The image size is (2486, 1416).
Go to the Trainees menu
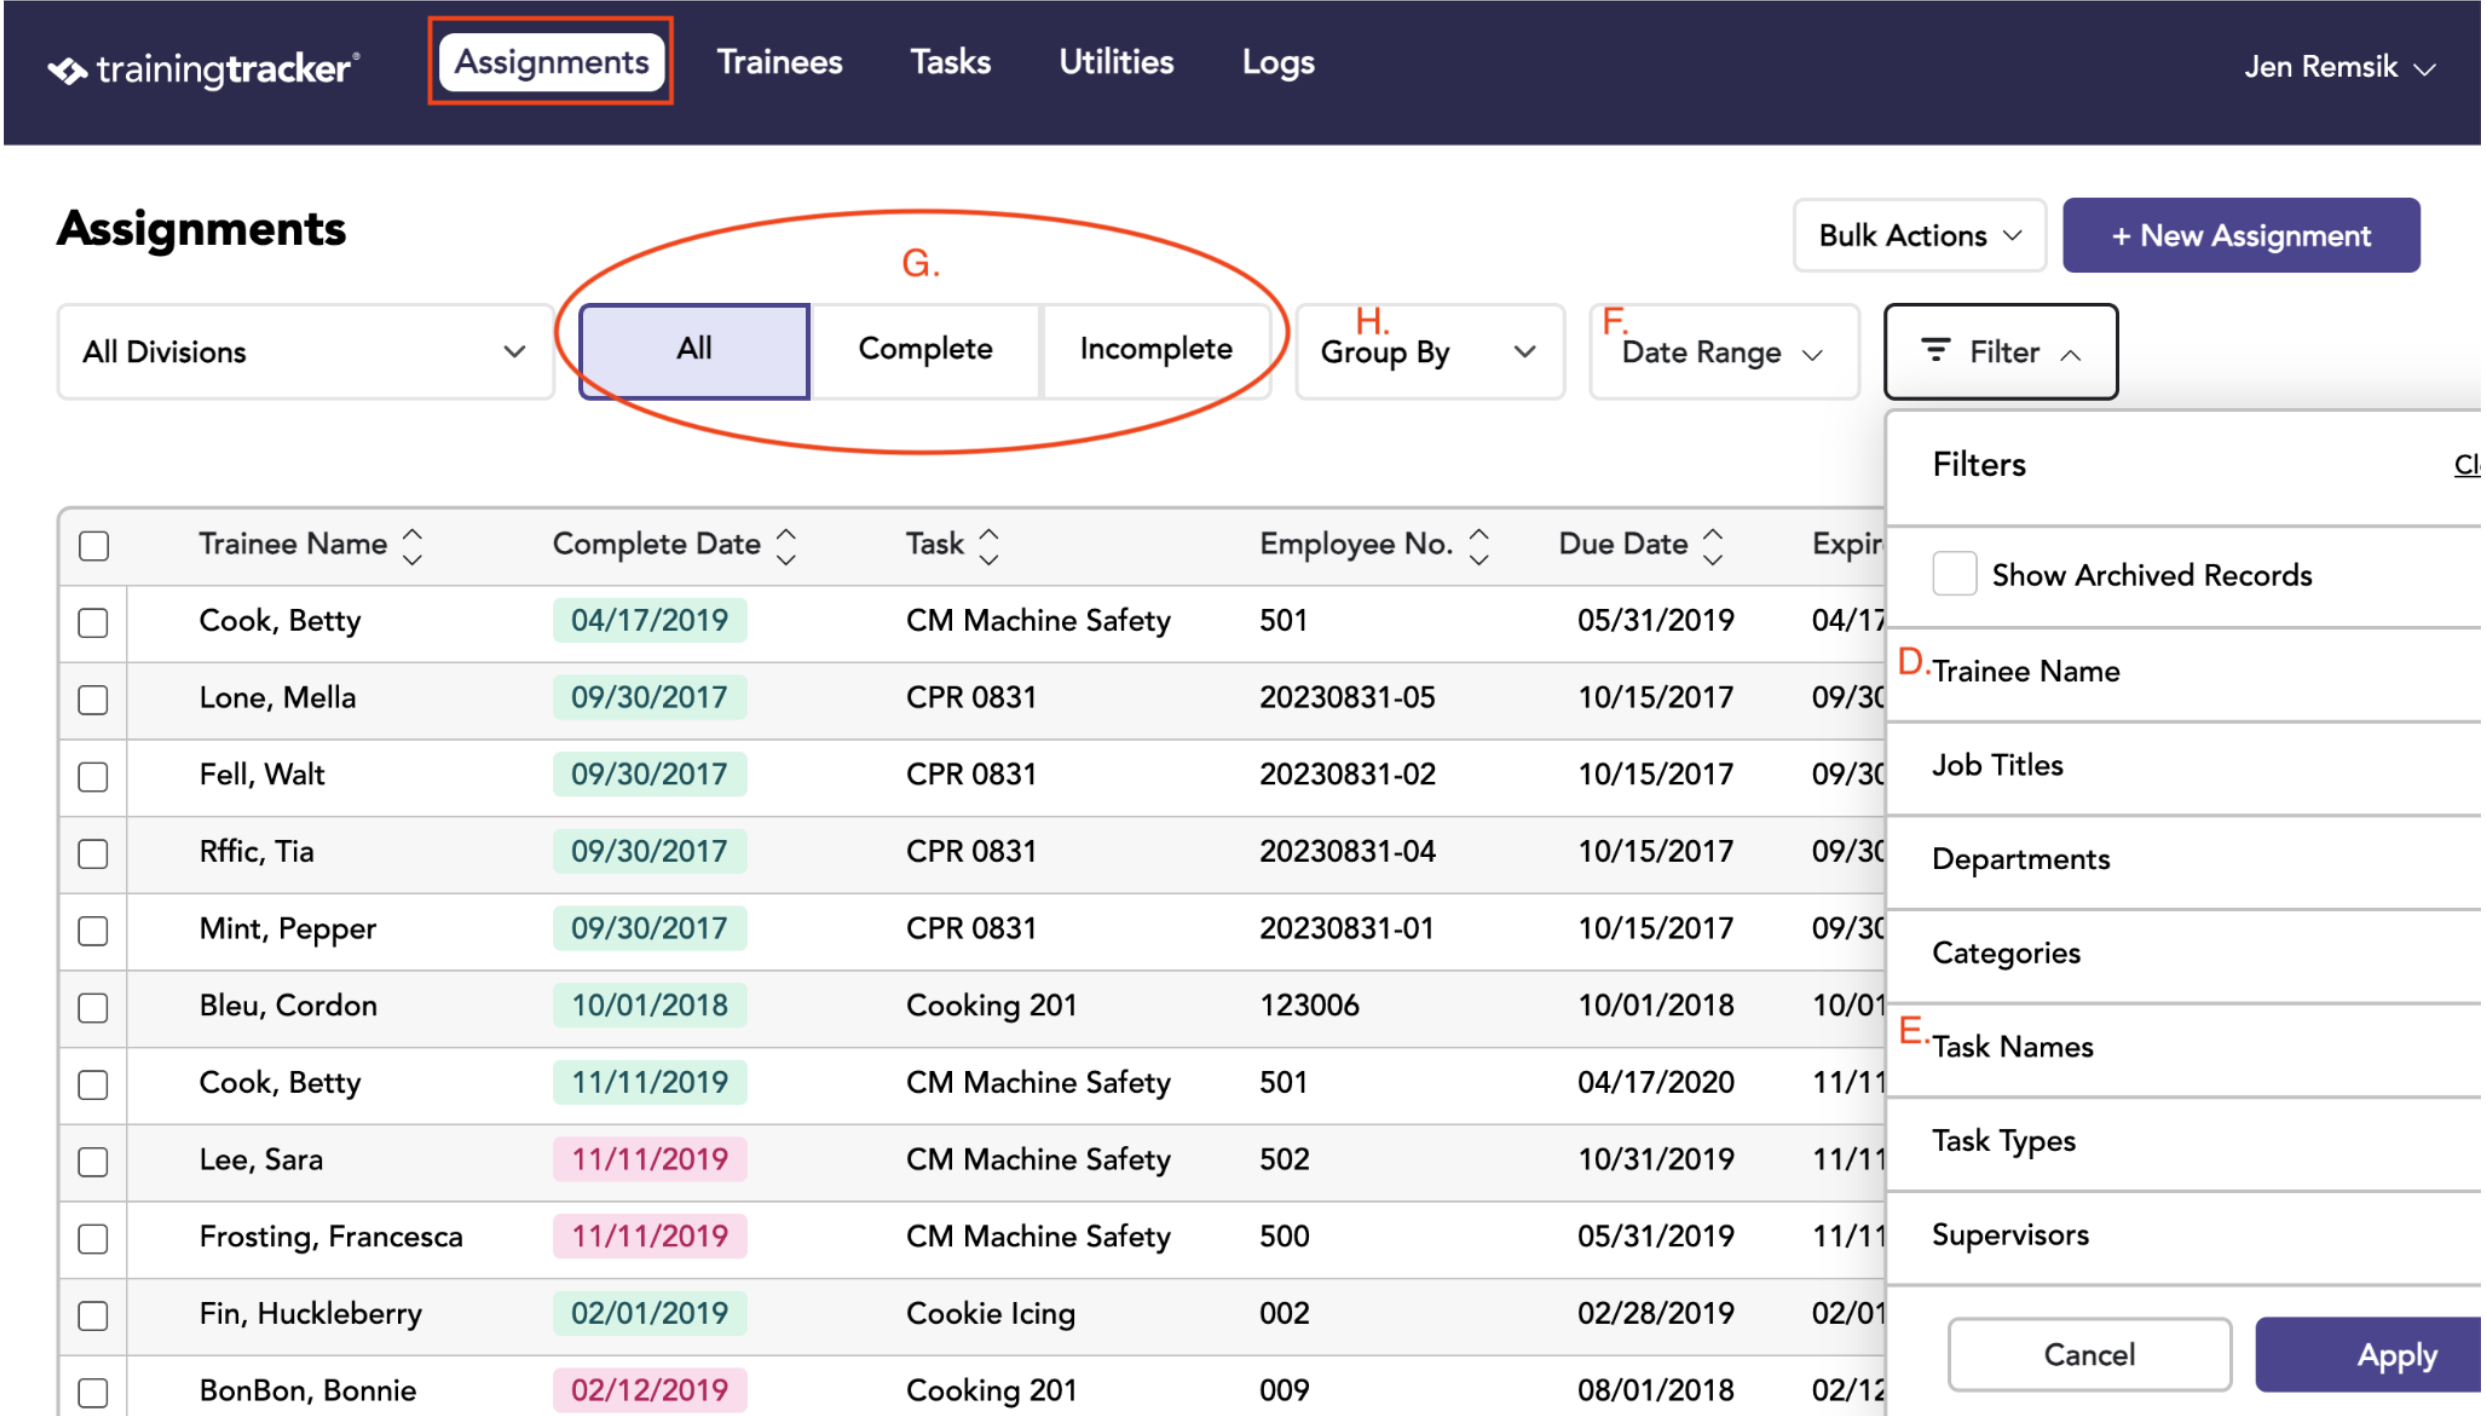tap(779, 62)
